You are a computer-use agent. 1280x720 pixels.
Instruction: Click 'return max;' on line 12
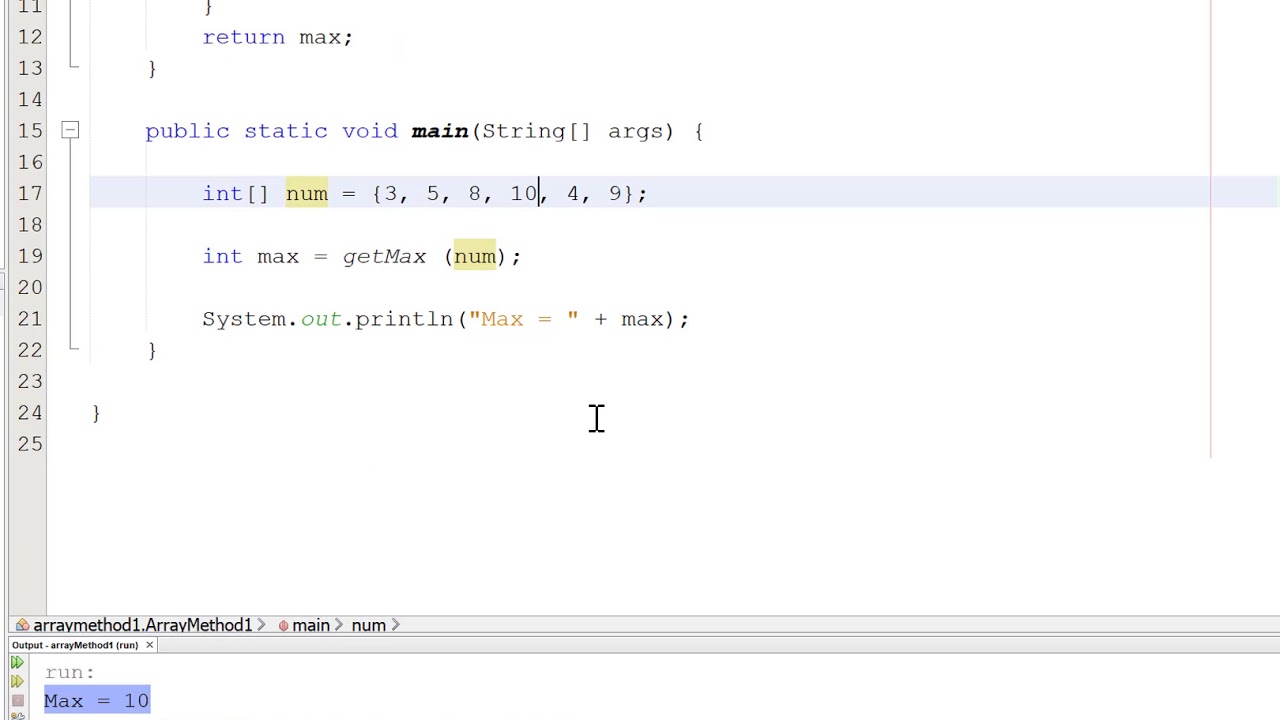pos(277,37)
